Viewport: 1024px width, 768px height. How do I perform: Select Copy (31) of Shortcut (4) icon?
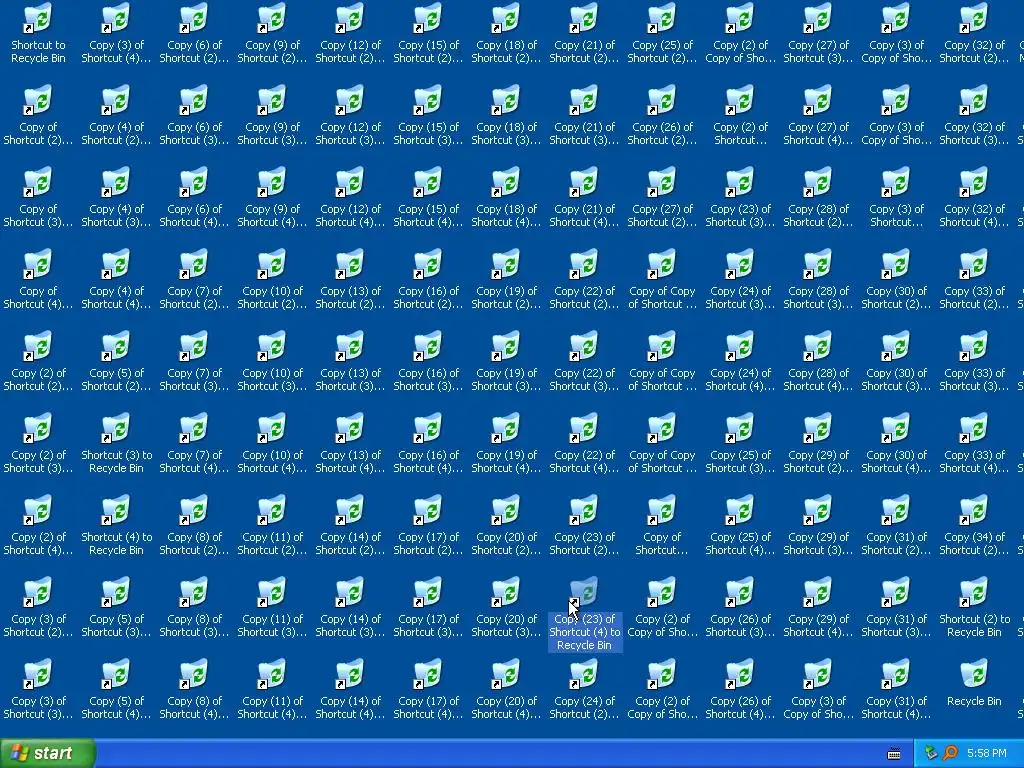click(x=896, y=689)
